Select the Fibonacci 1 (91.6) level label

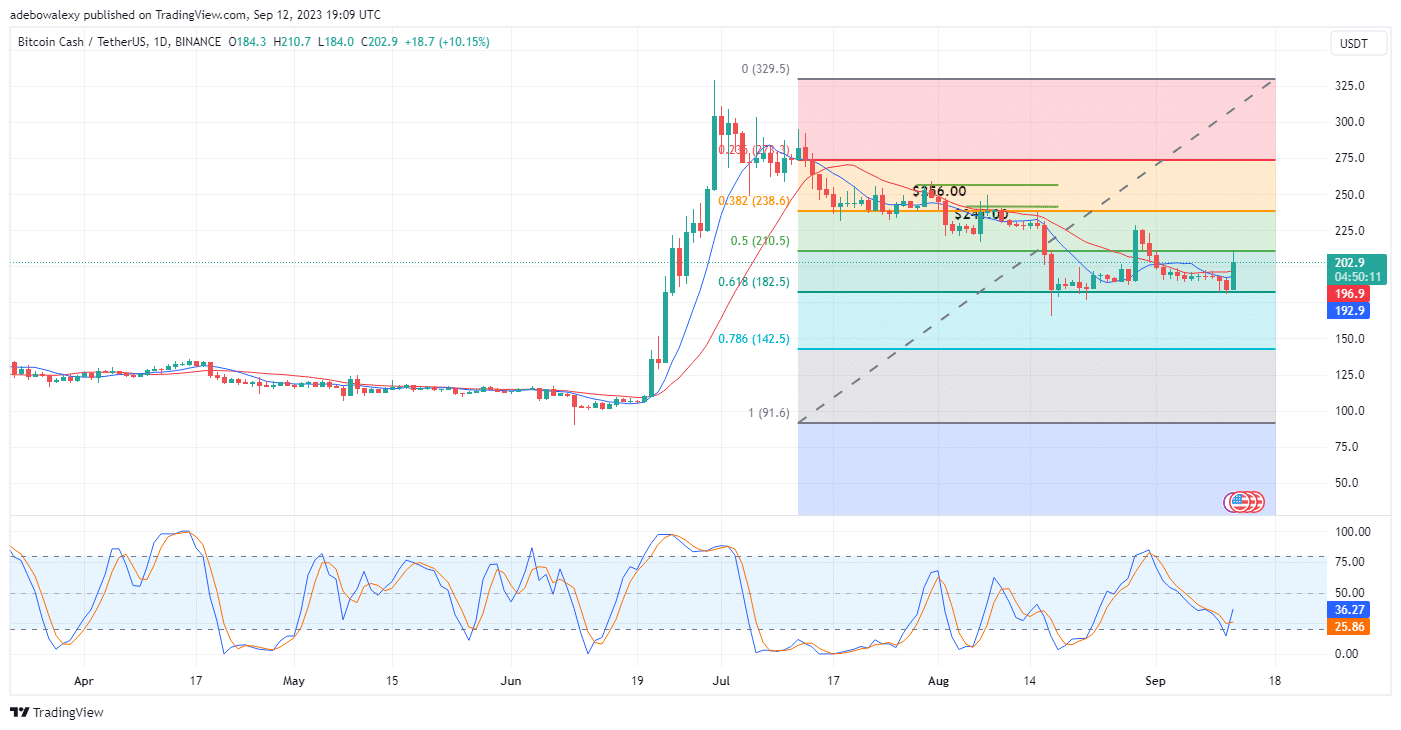click(769, 413)
